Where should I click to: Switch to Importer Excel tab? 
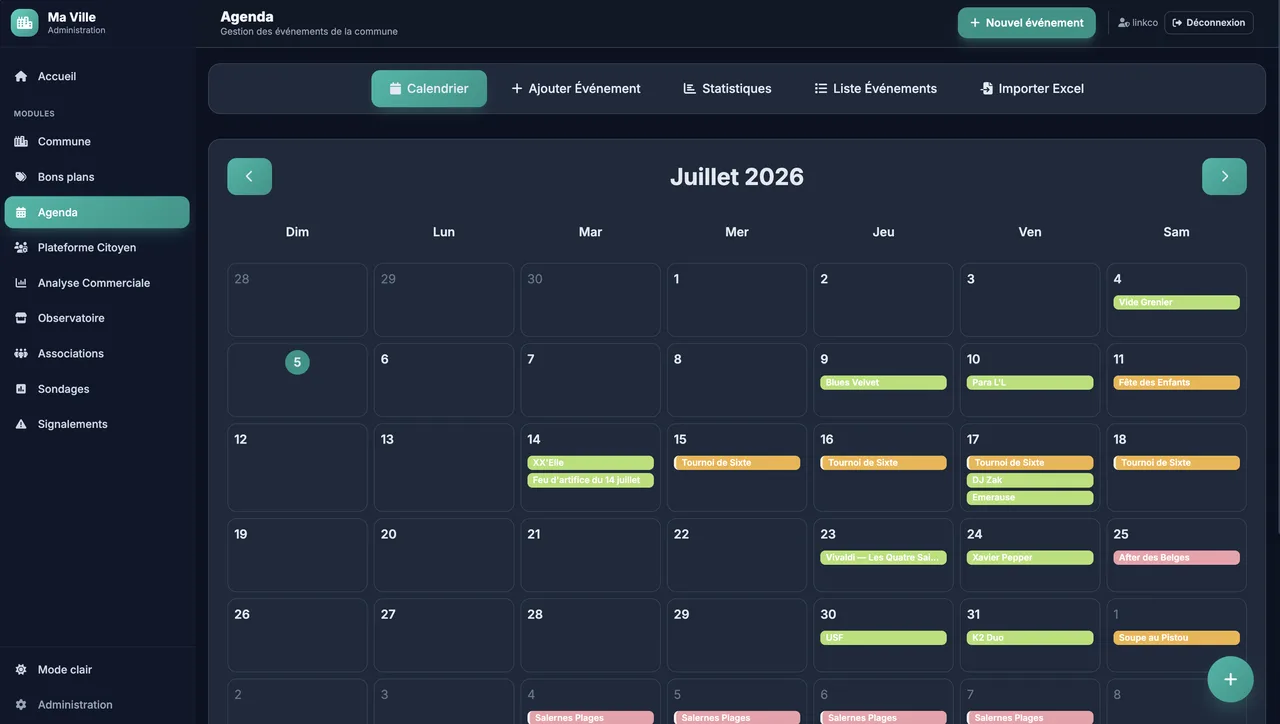[x=1032, y=88]
